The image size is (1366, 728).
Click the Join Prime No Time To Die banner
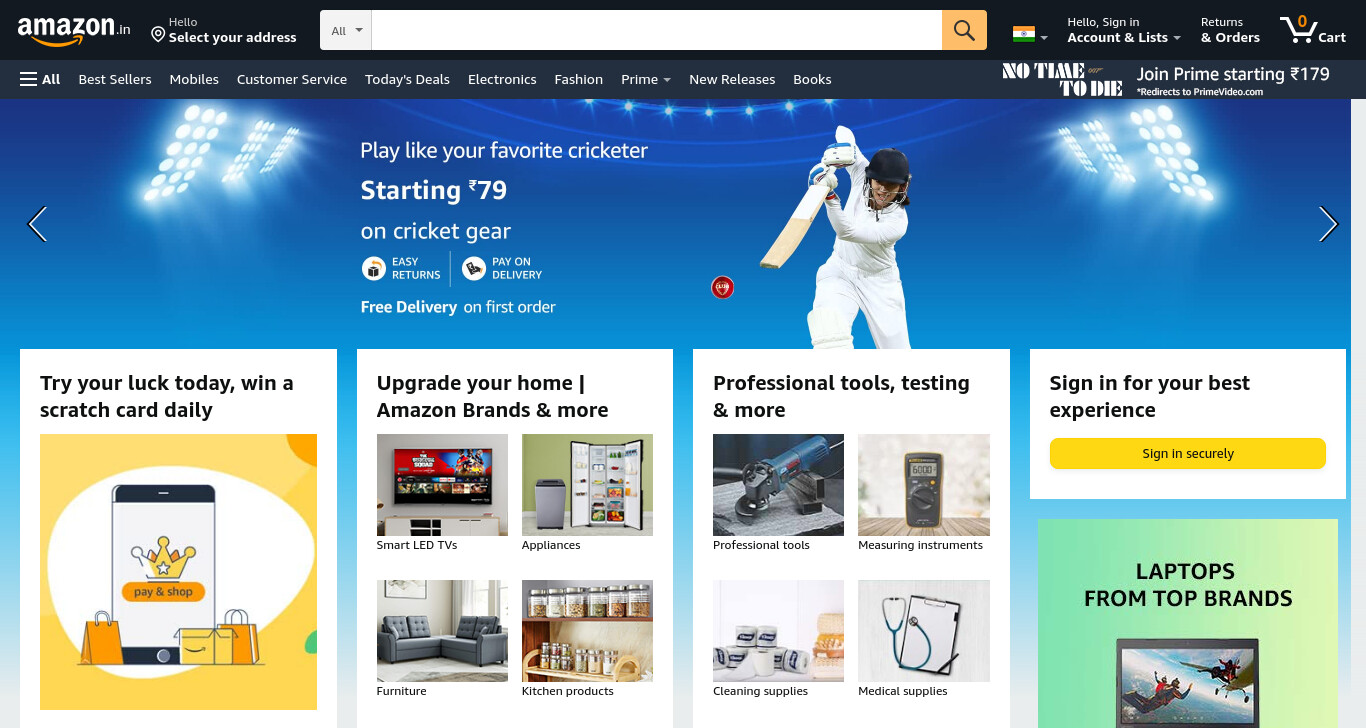[x=1166, y=79]
